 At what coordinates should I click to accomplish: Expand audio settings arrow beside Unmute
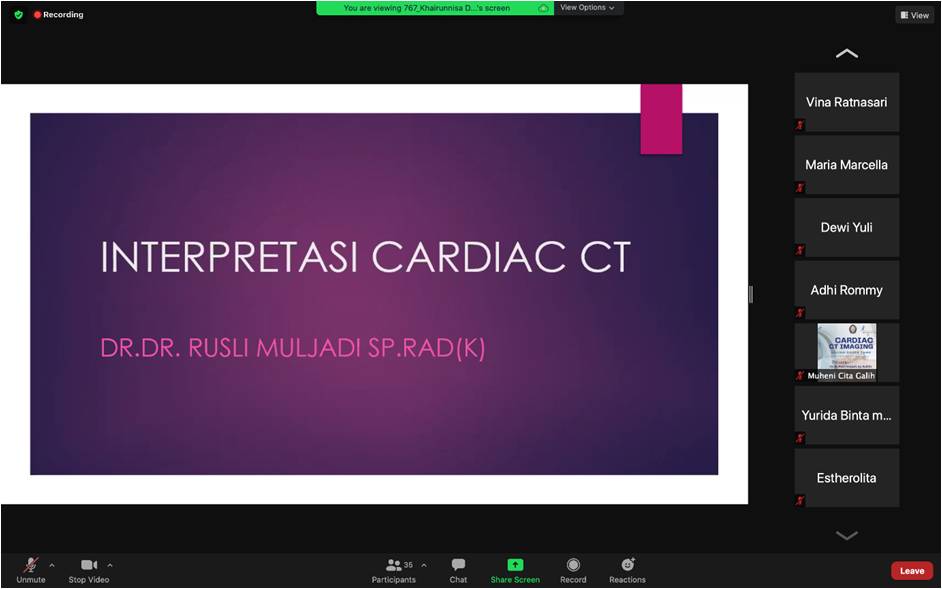click(52, 565)
